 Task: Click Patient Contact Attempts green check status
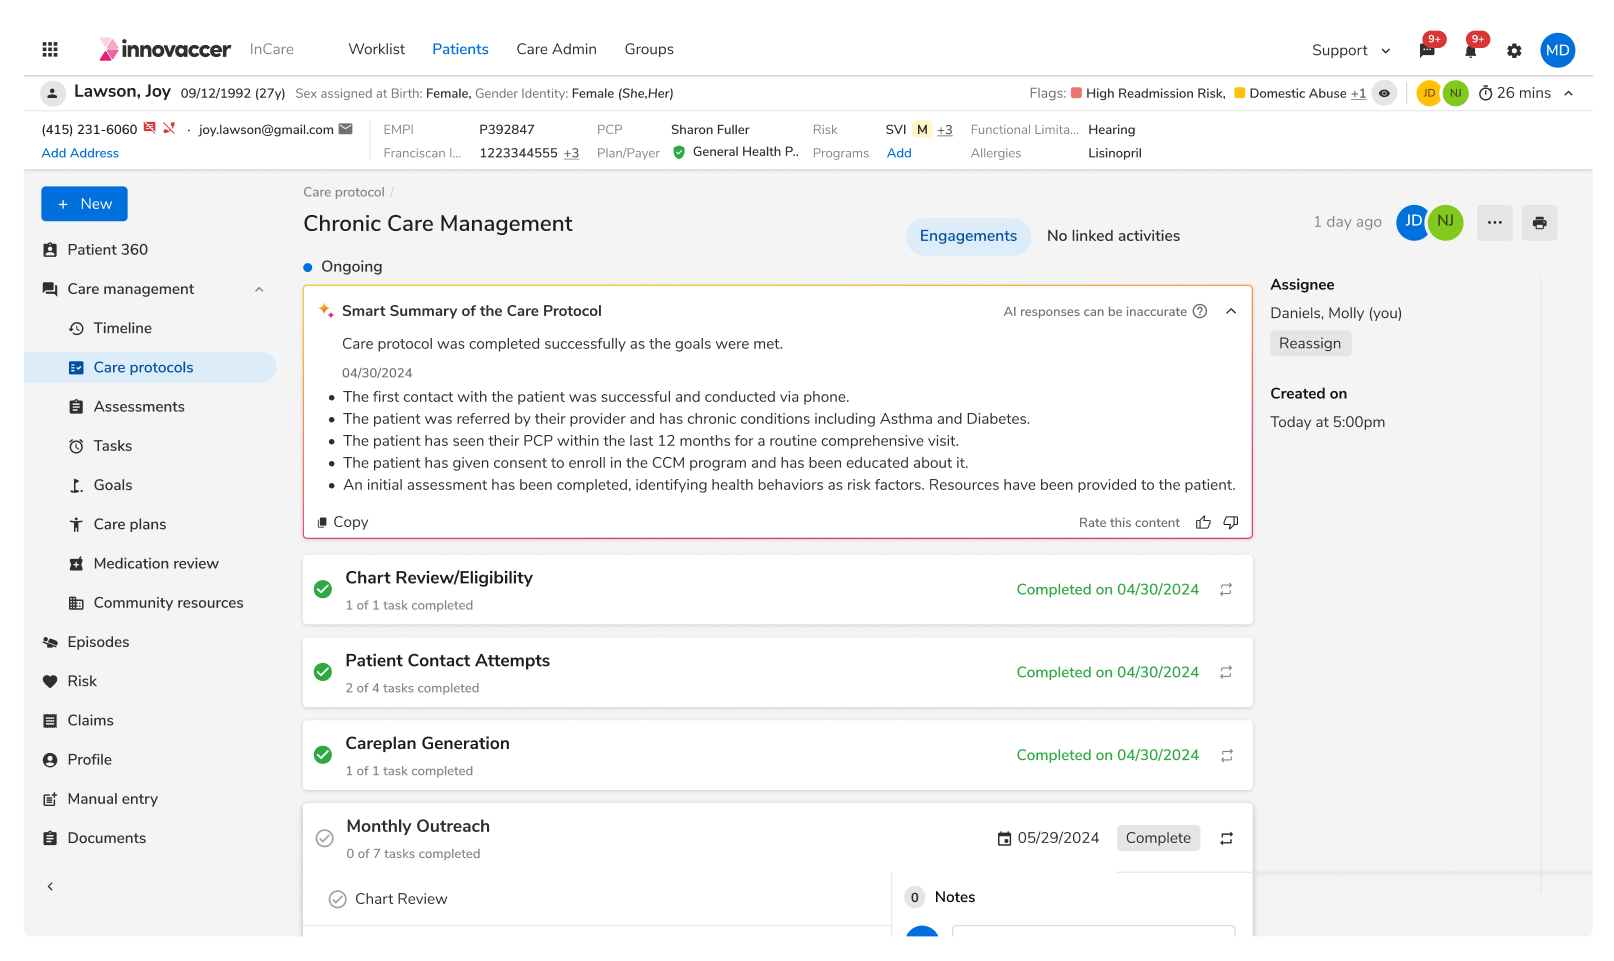323,672
